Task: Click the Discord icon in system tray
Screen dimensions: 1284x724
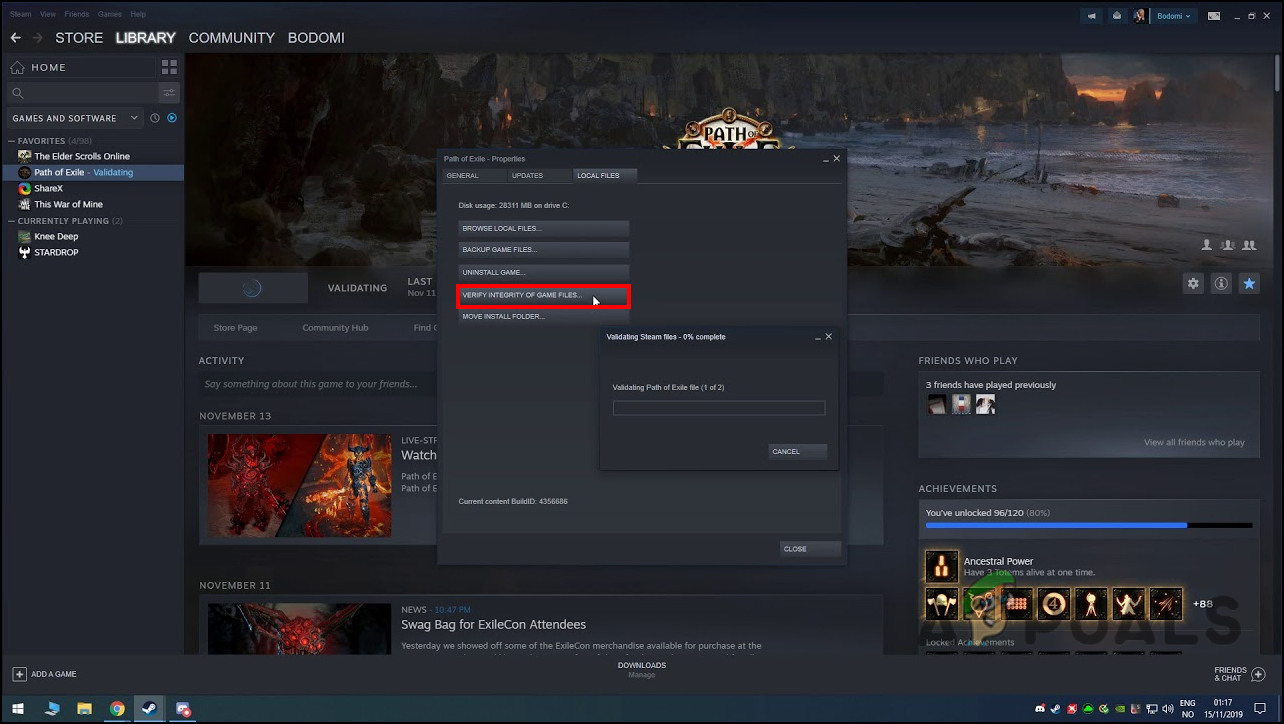Action: click(x=1040, y=709)
